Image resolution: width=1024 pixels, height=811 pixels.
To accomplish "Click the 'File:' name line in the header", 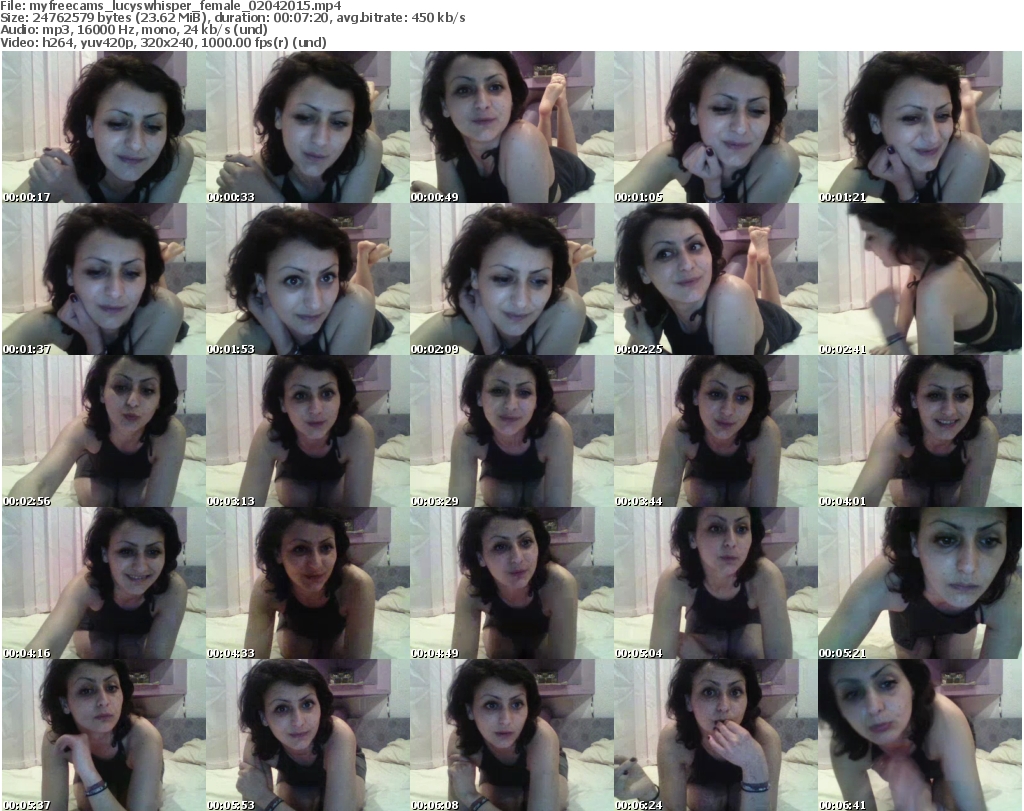I will point(170,6).
